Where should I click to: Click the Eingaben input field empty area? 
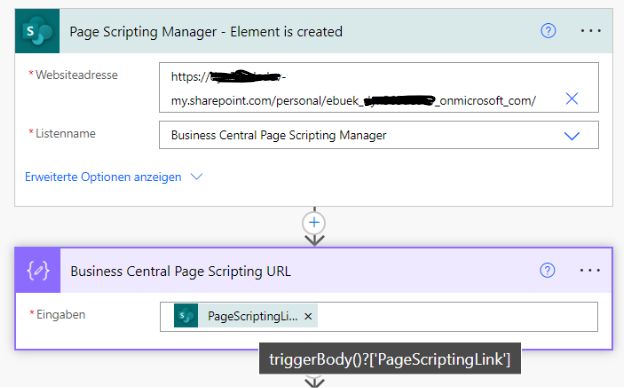(458, 317)
